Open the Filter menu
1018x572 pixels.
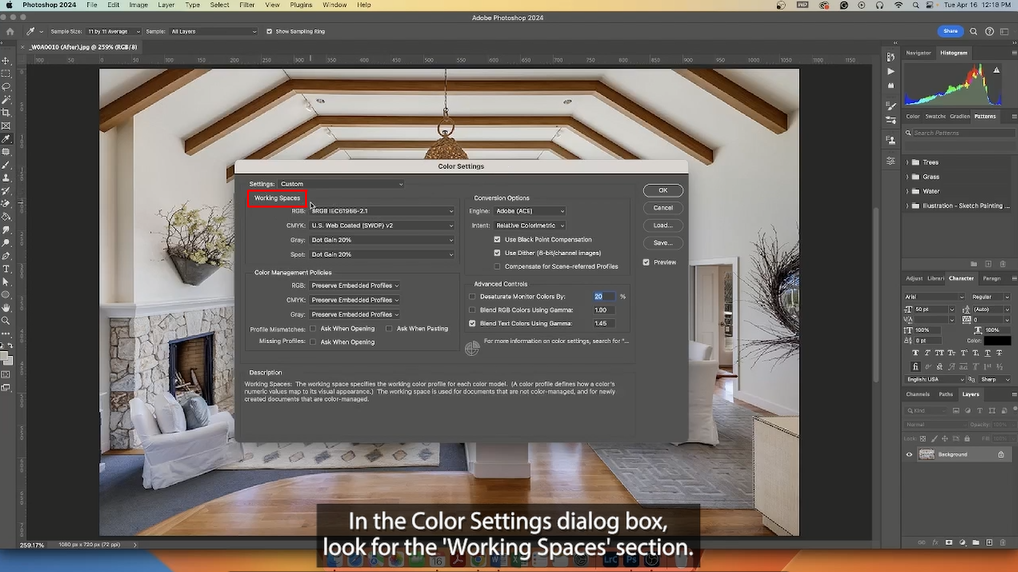coord(247,5)
